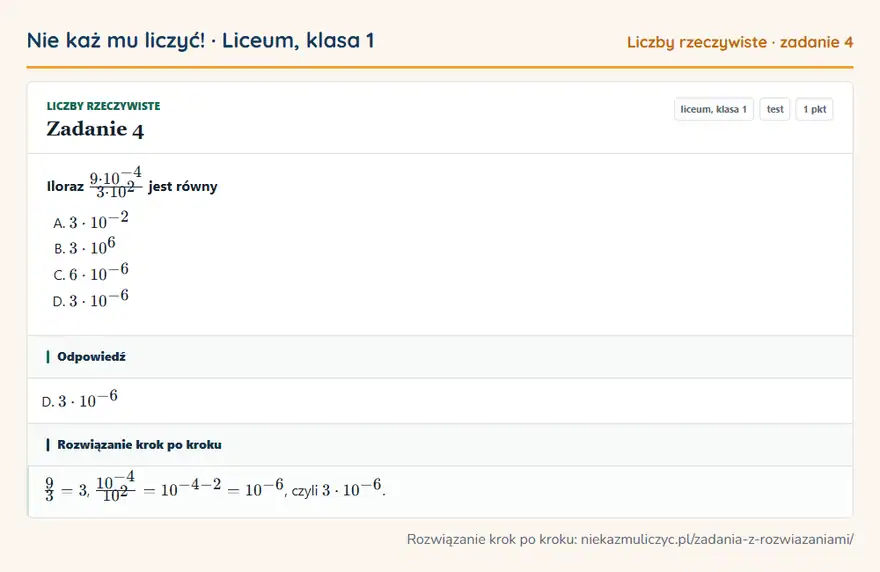Collapse the Odpowiedź section header
The height and width of the screenshot is (572, 880).
(440, 357)
